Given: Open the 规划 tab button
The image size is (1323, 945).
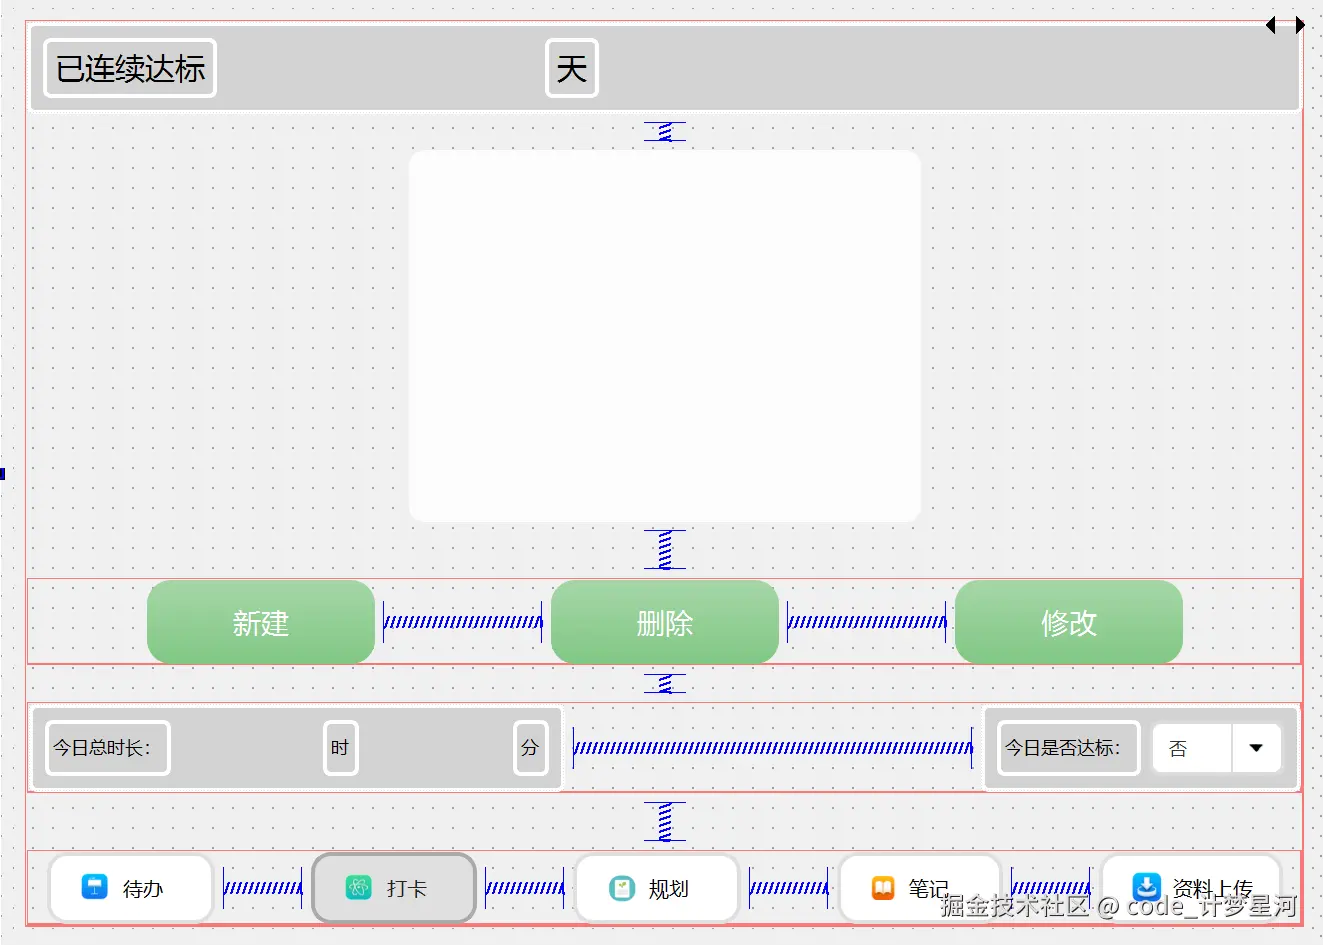Looking at the screenshot, I should 657,888.
